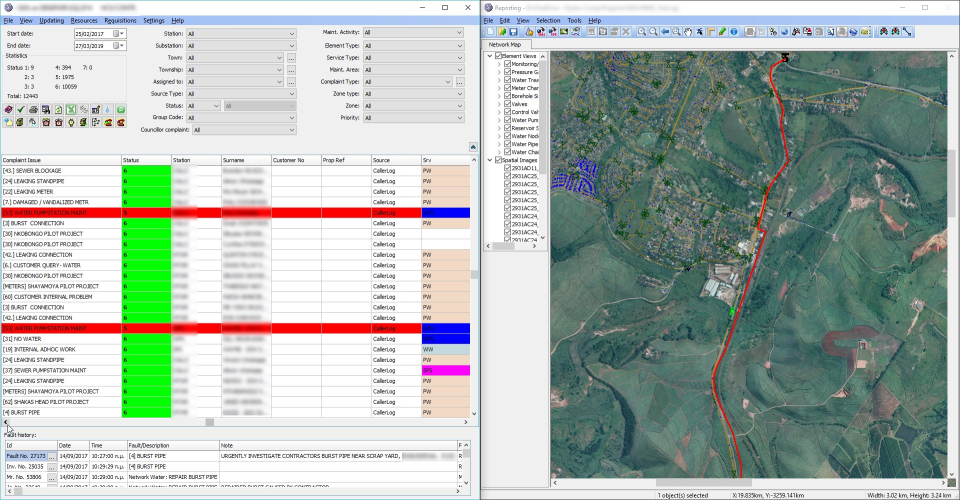Click the blue info icon in map toolbar
The image size is (960, 500).
734,32
